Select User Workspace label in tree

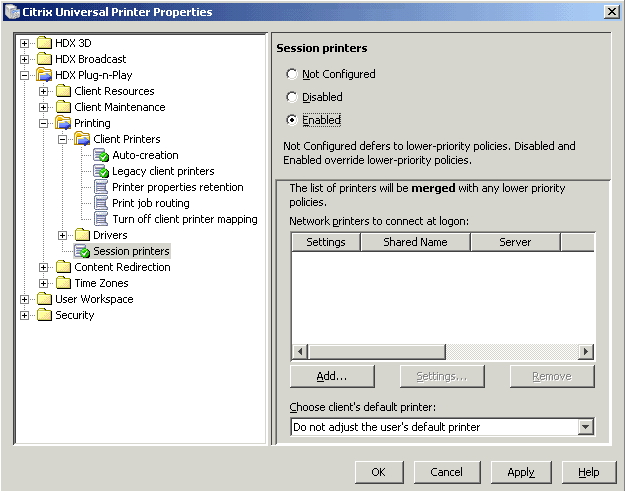(x=94, y=299)
